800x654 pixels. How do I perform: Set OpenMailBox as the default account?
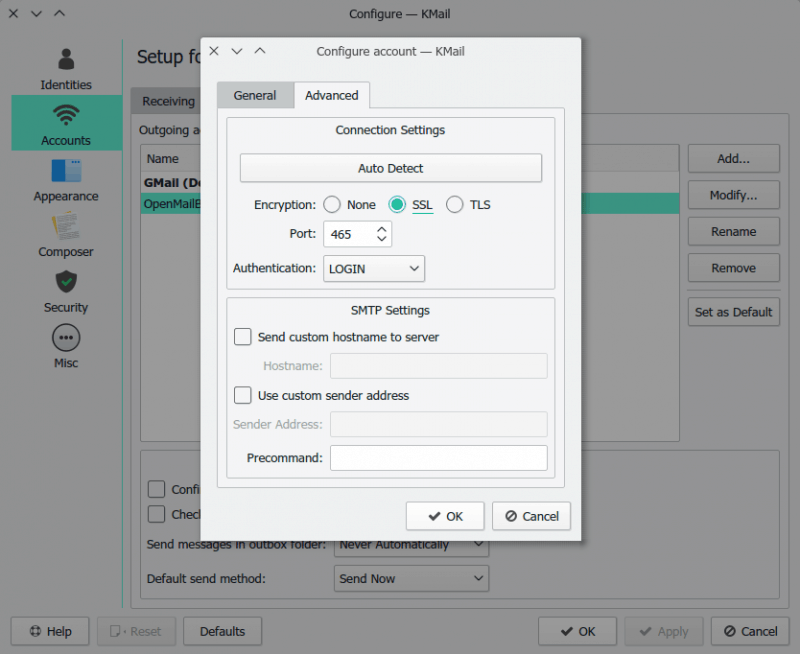733,311
